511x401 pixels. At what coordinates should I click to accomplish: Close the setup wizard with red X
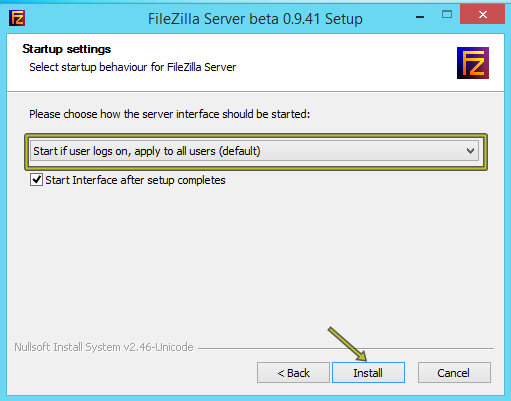[482, 14]
